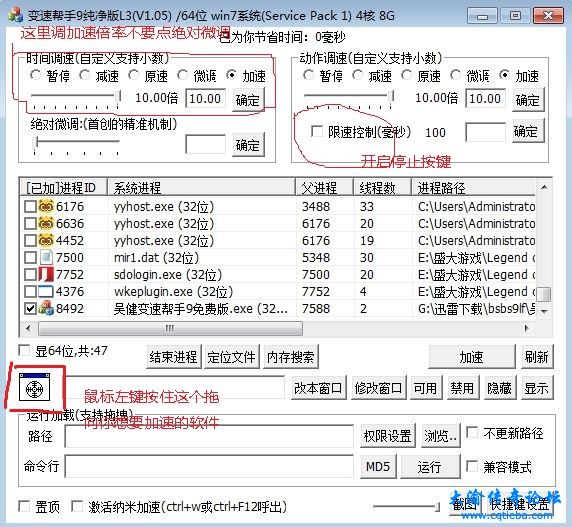This screenshot has height=527, width=572.
Task: Click the icon of process 8492
Action: [x=46, y=309]
